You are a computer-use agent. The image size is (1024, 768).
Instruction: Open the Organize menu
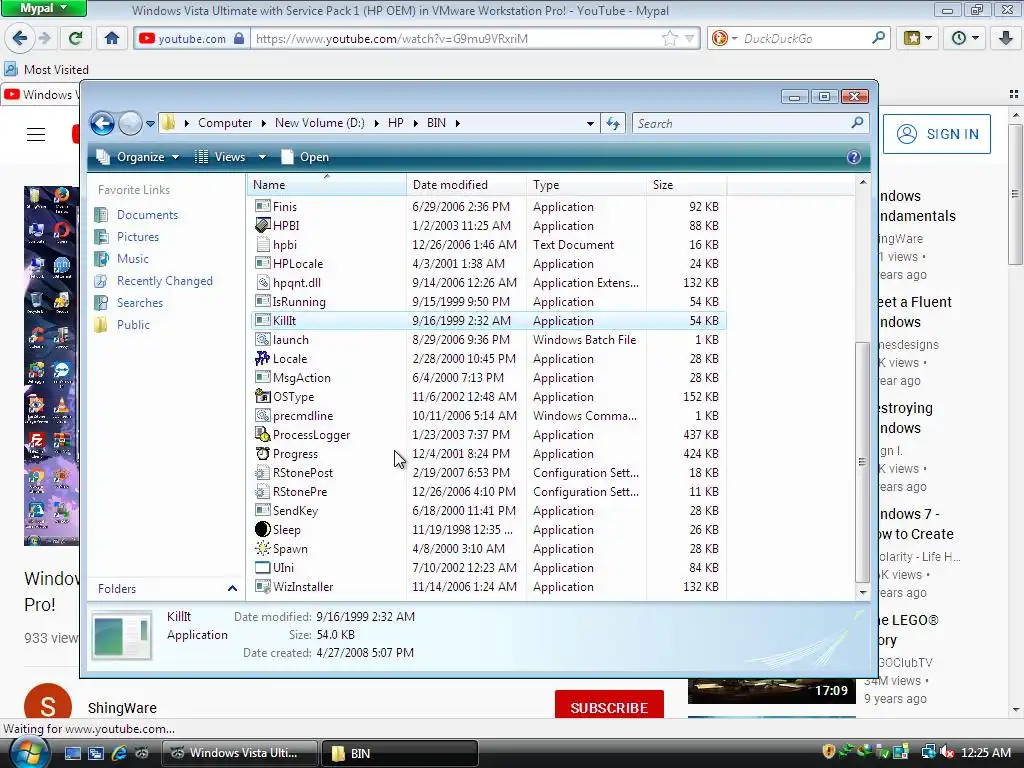click(x=137, y=157)
